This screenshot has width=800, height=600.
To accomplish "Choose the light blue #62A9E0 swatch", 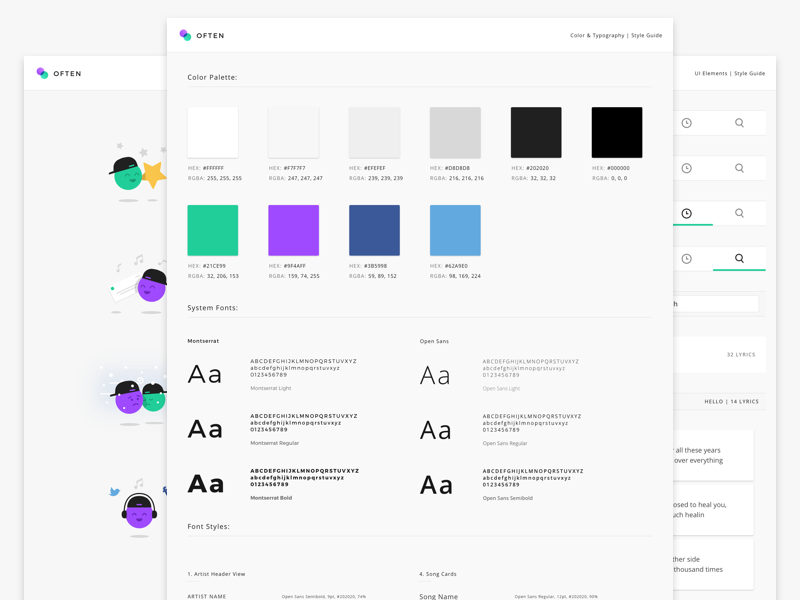I will pyautogui.click(x=455, y=230).
